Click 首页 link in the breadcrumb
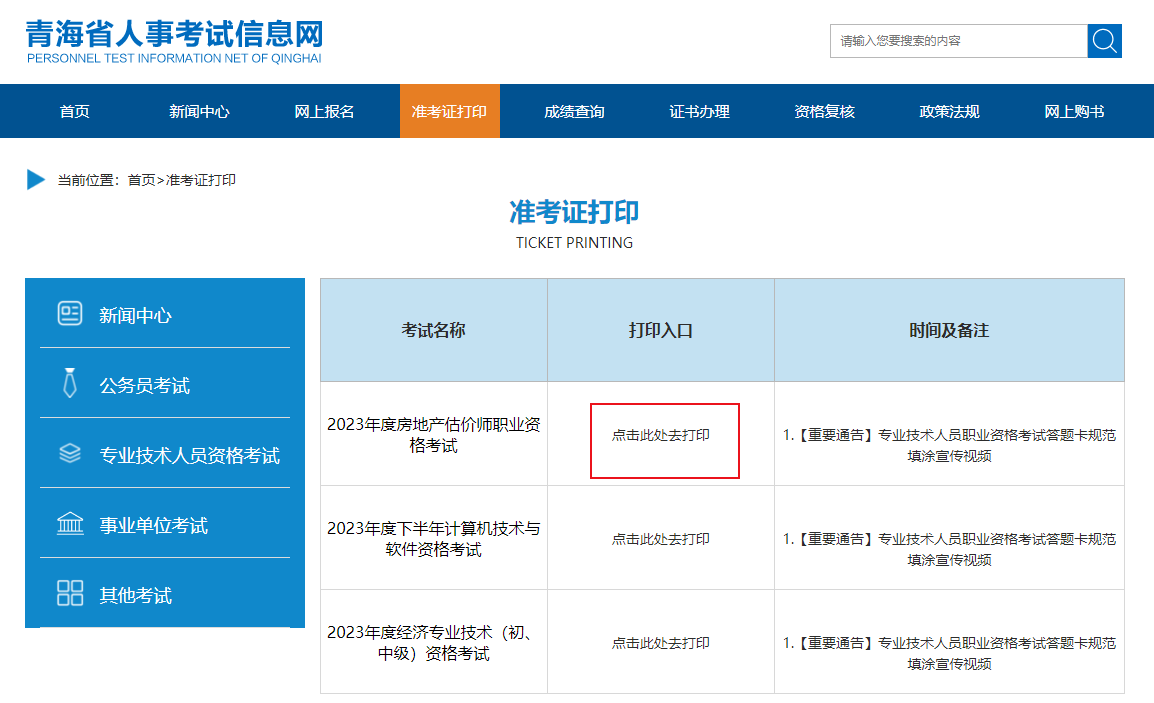The width and height of the screenshot is (1154, 703). point(141,180)
